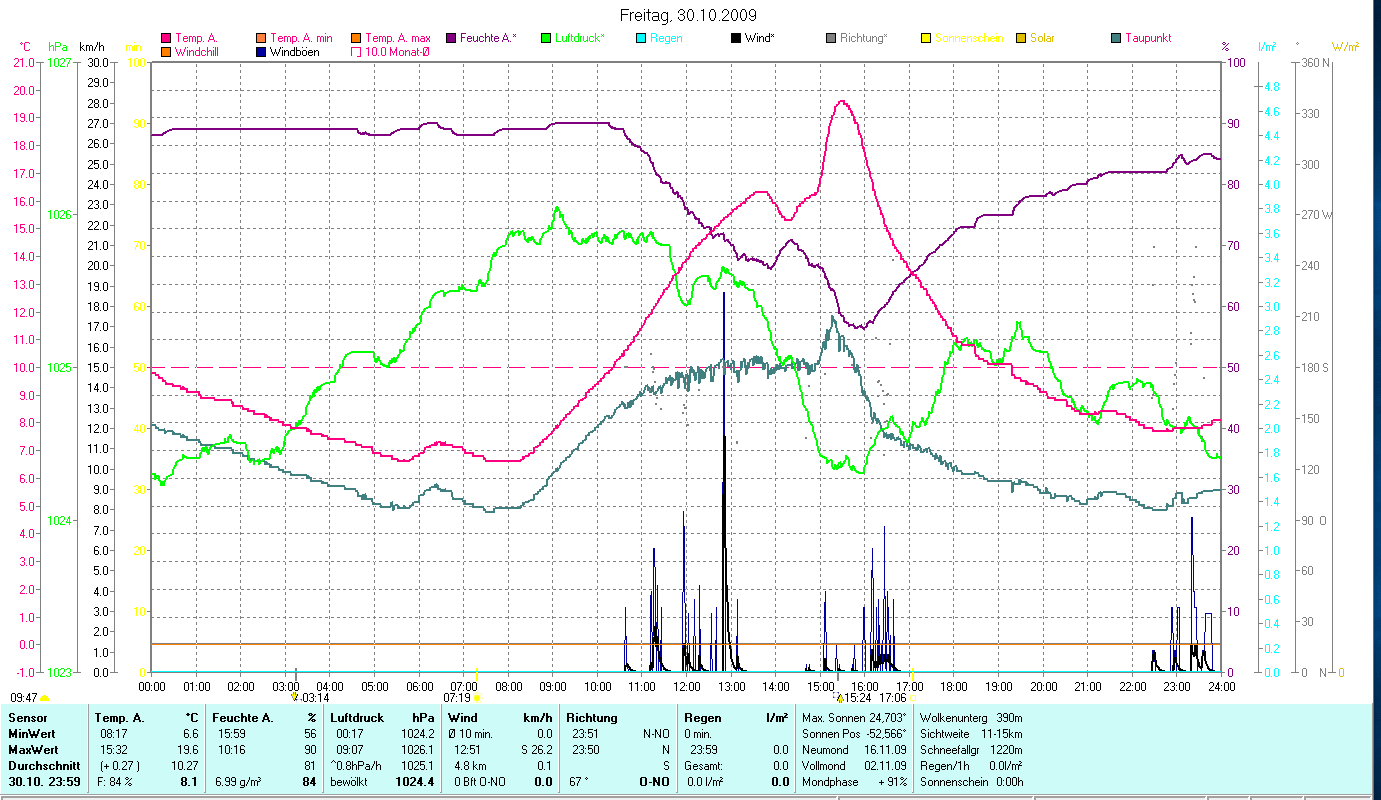Click the pink Temp. A. legend square
Image resolution: width=1381 pixels, height=800 pixels.
pos(166,38)
